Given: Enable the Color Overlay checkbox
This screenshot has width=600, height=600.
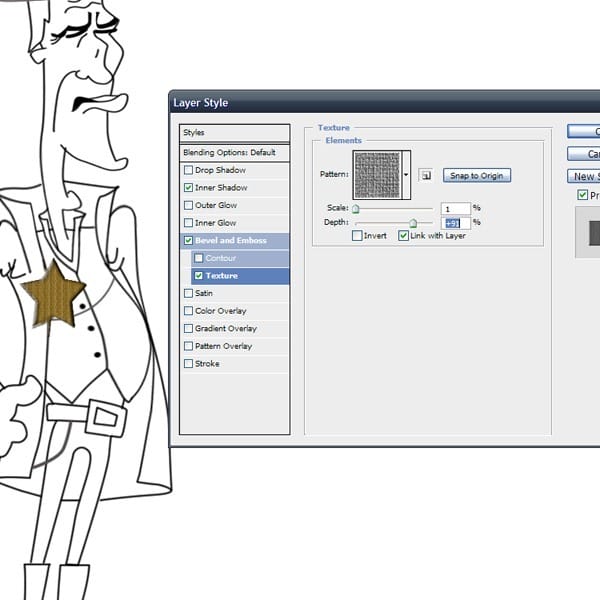Looking at the screenshot, I should point(188,311).
